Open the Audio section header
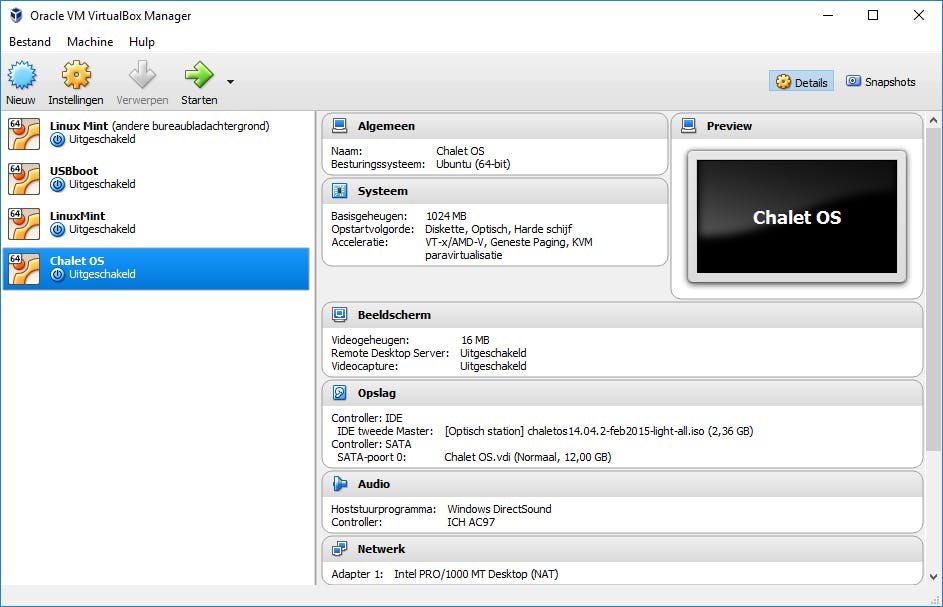 [622, 484]
